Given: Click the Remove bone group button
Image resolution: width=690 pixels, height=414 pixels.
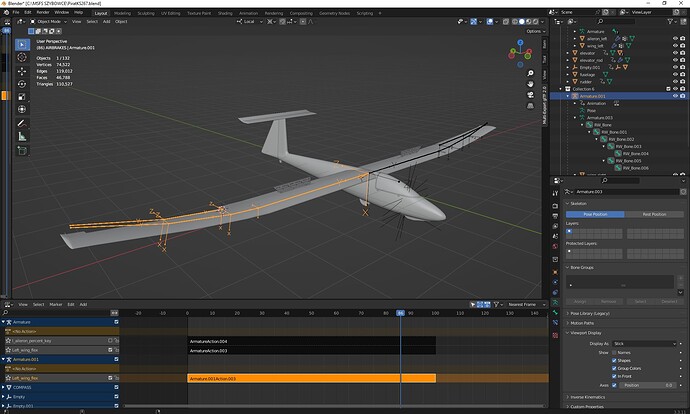Looking at the screenshot, I should (608, 301).
